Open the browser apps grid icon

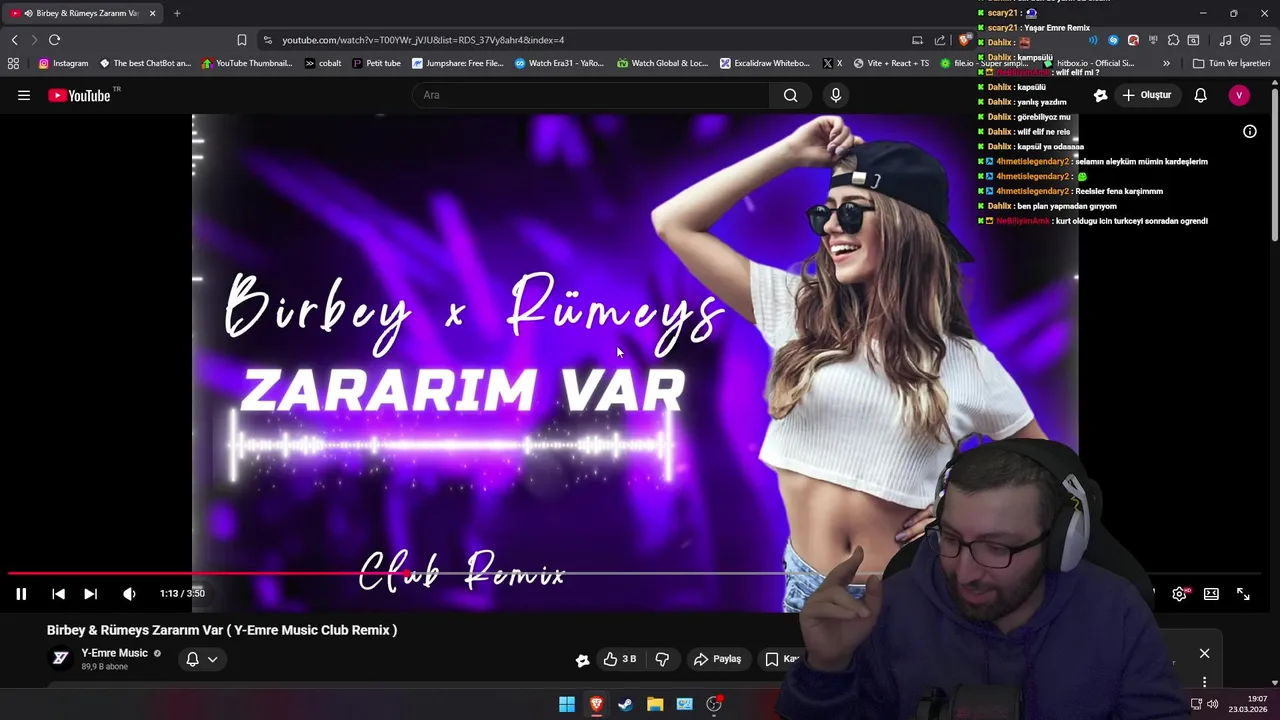13,63
